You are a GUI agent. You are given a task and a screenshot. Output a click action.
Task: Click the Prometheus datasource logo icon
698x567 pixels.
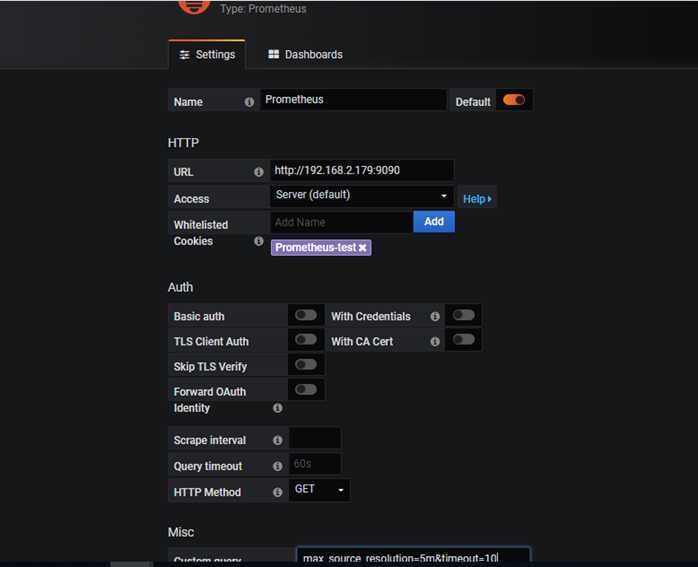194,6
